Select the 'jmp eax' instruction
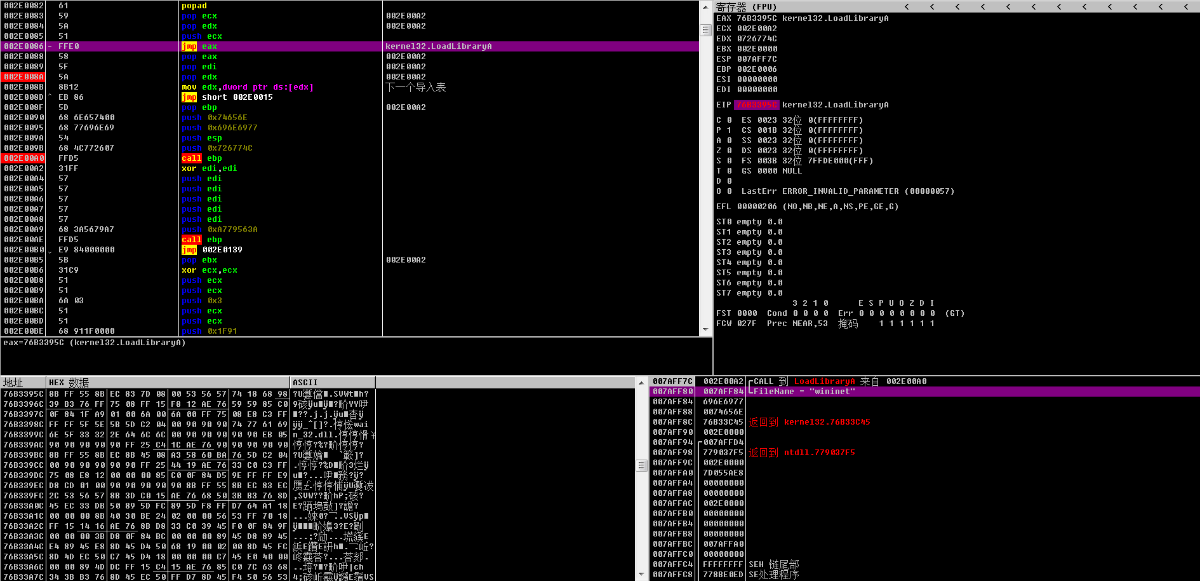Image resolution: width=1200 pixels, height=581 pixels. coord(198,46)
